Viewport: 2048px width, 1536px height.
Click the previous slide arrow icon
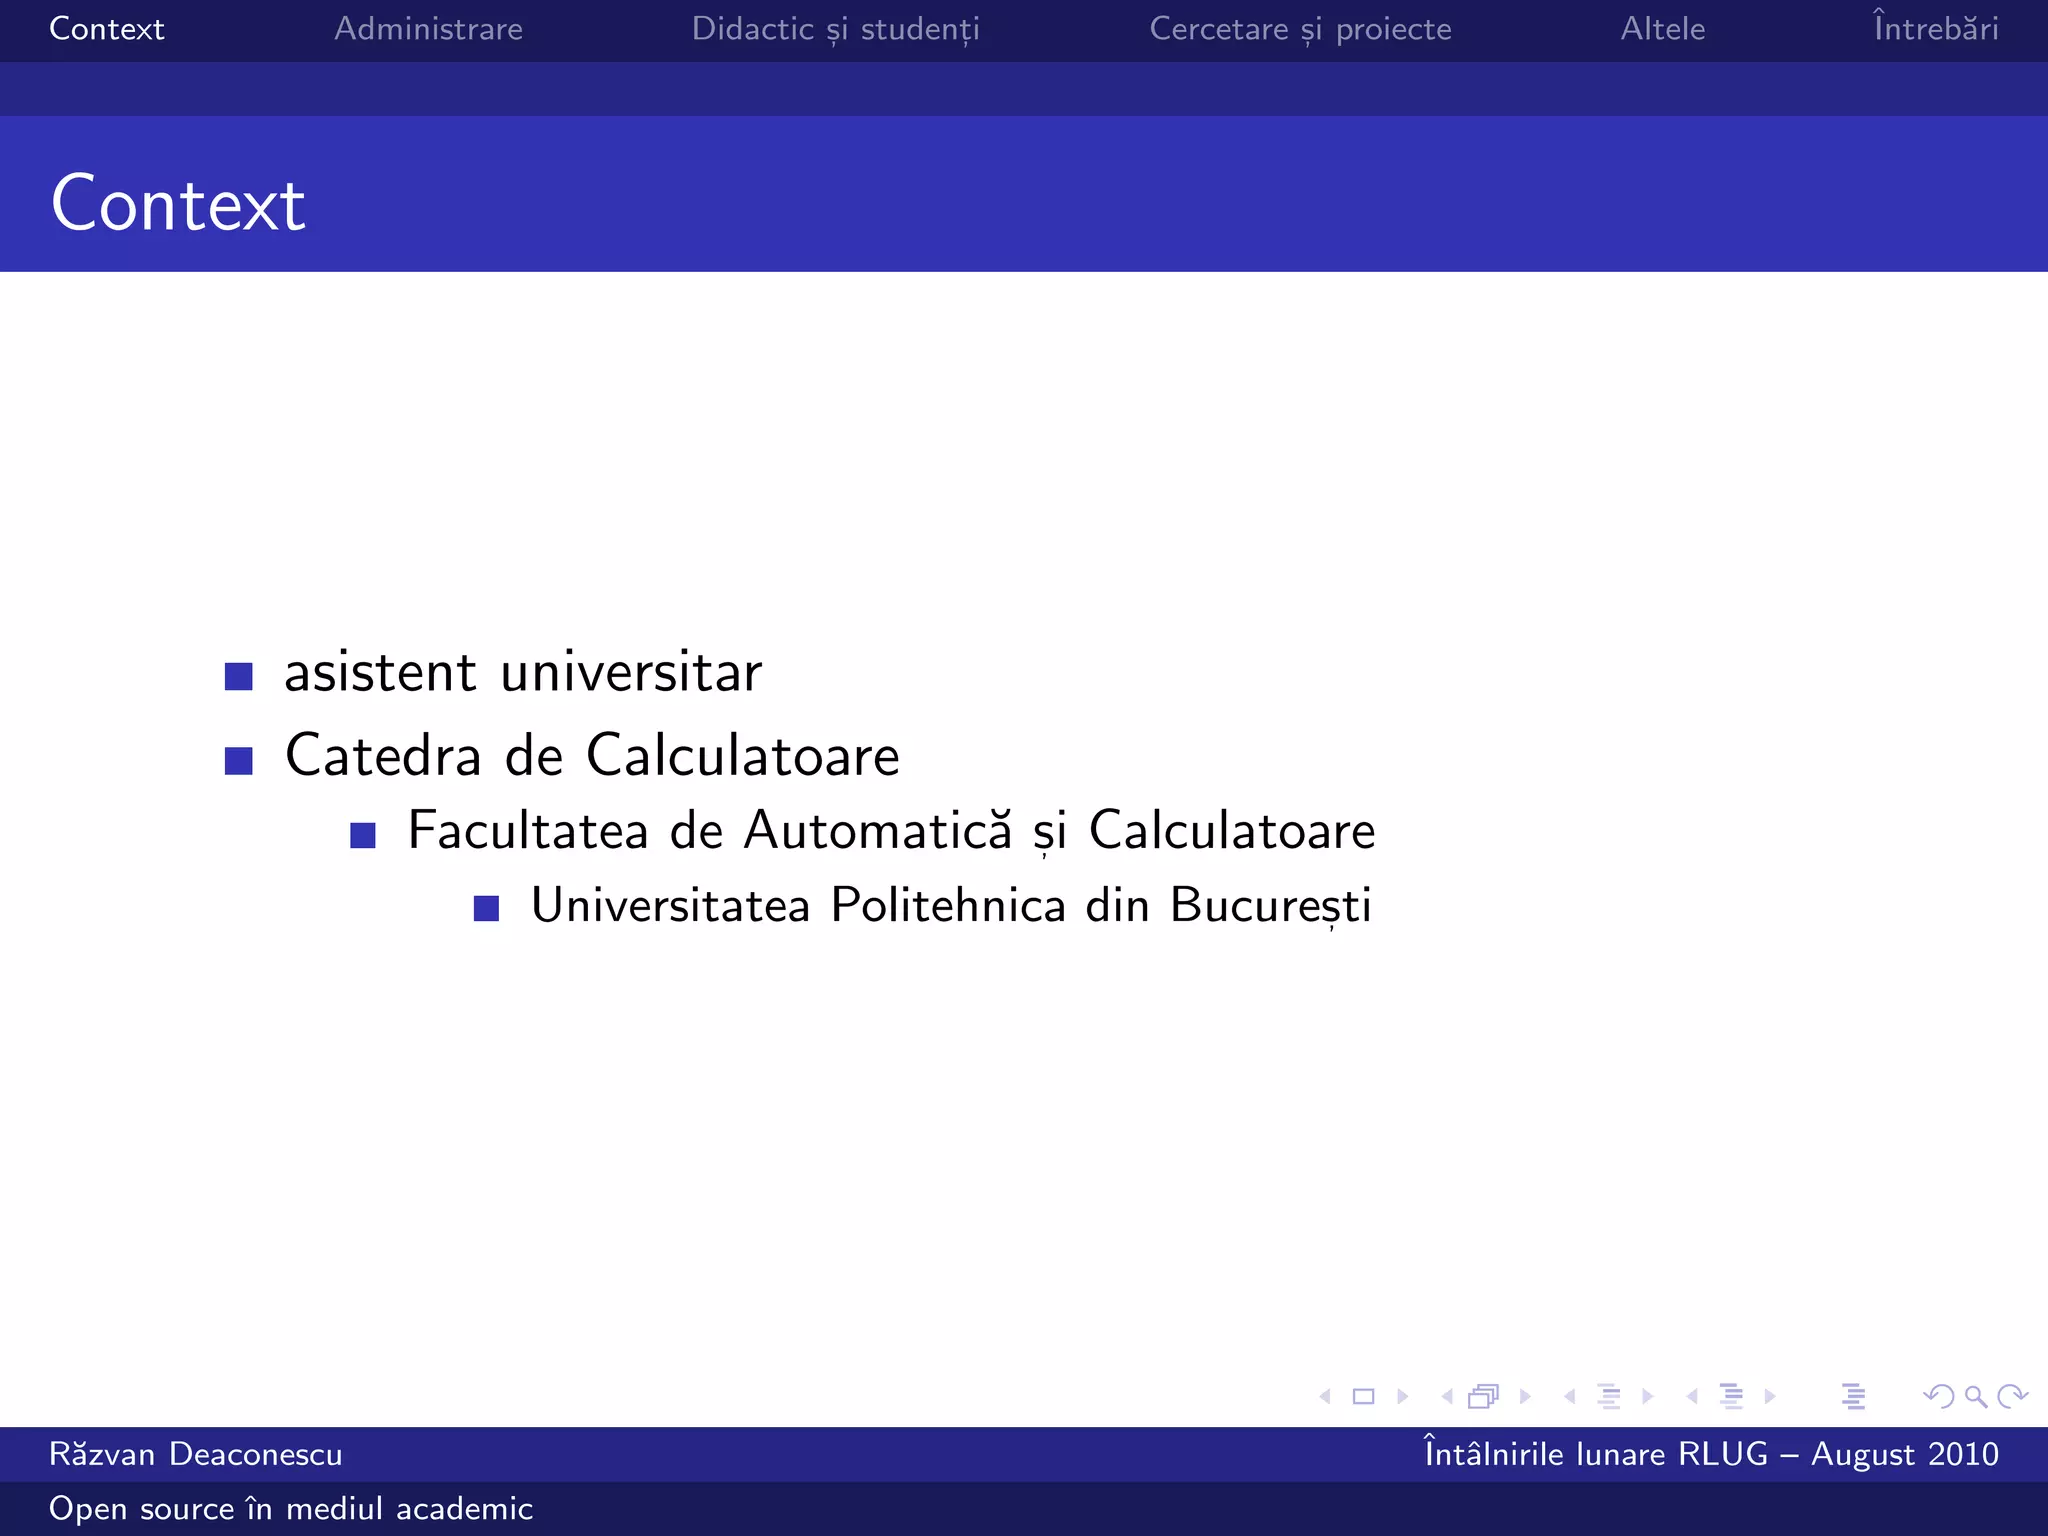(1325, 1396)
